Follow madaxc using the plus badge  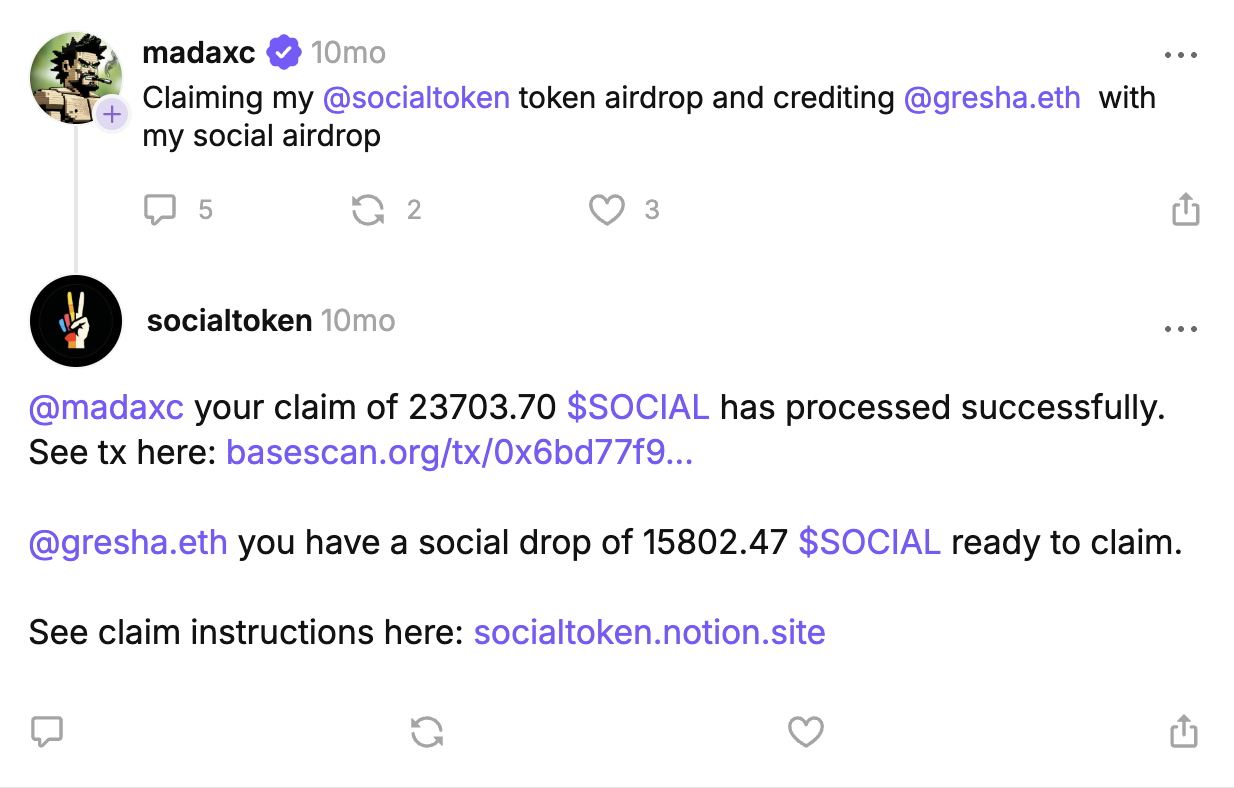coord(112,115)
